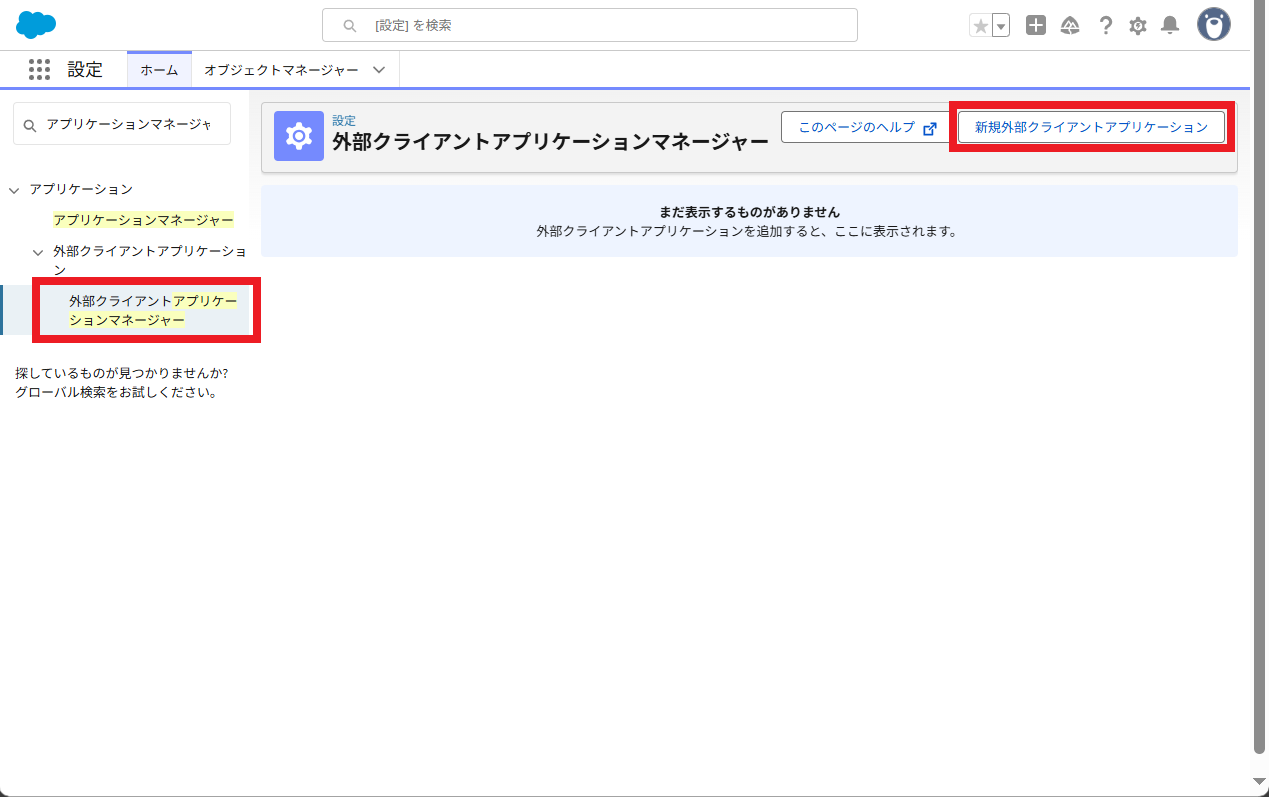
Task: Open the オブジェクトマネージャー tab dropdown chevron
Action: coord(379,70)
